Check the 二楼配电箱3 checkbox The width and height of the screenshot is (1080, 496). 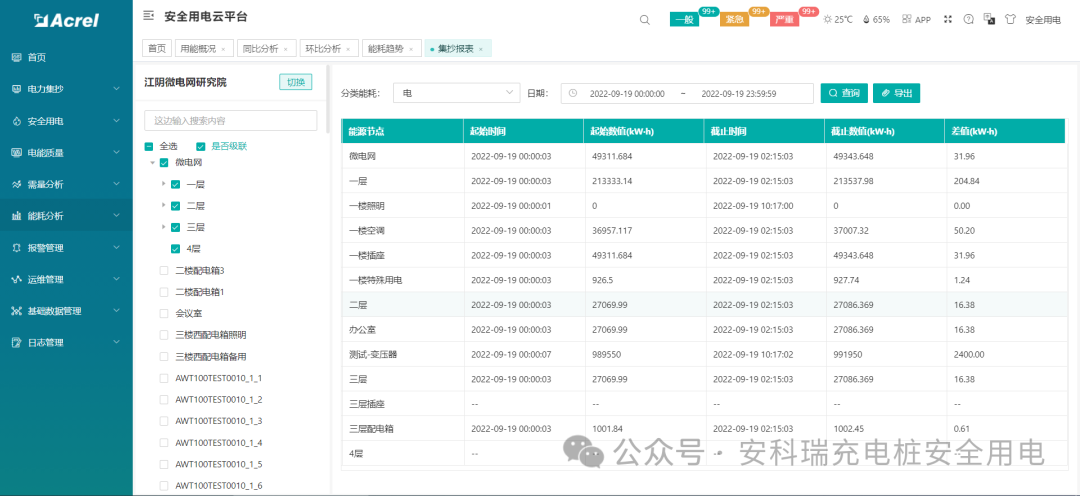164,270
